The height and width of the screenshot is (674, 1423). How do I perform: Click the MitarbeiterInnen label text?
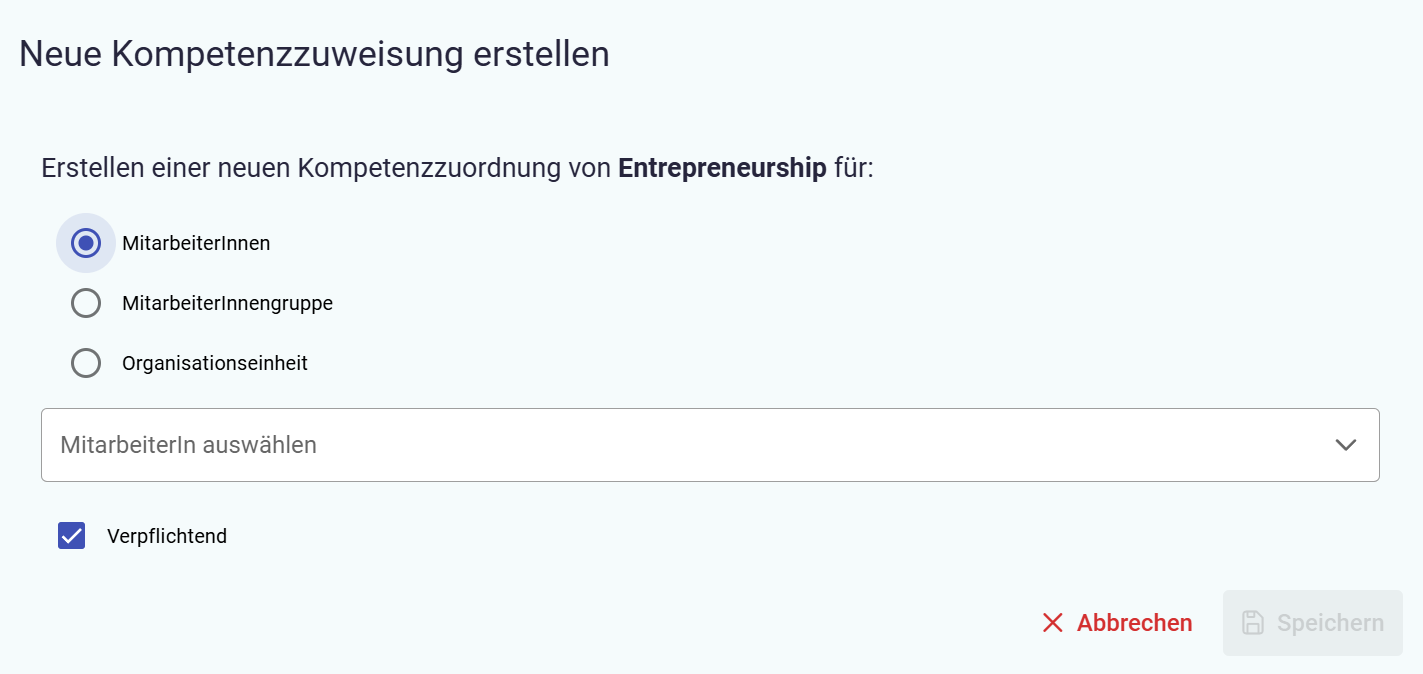point(196,243)
